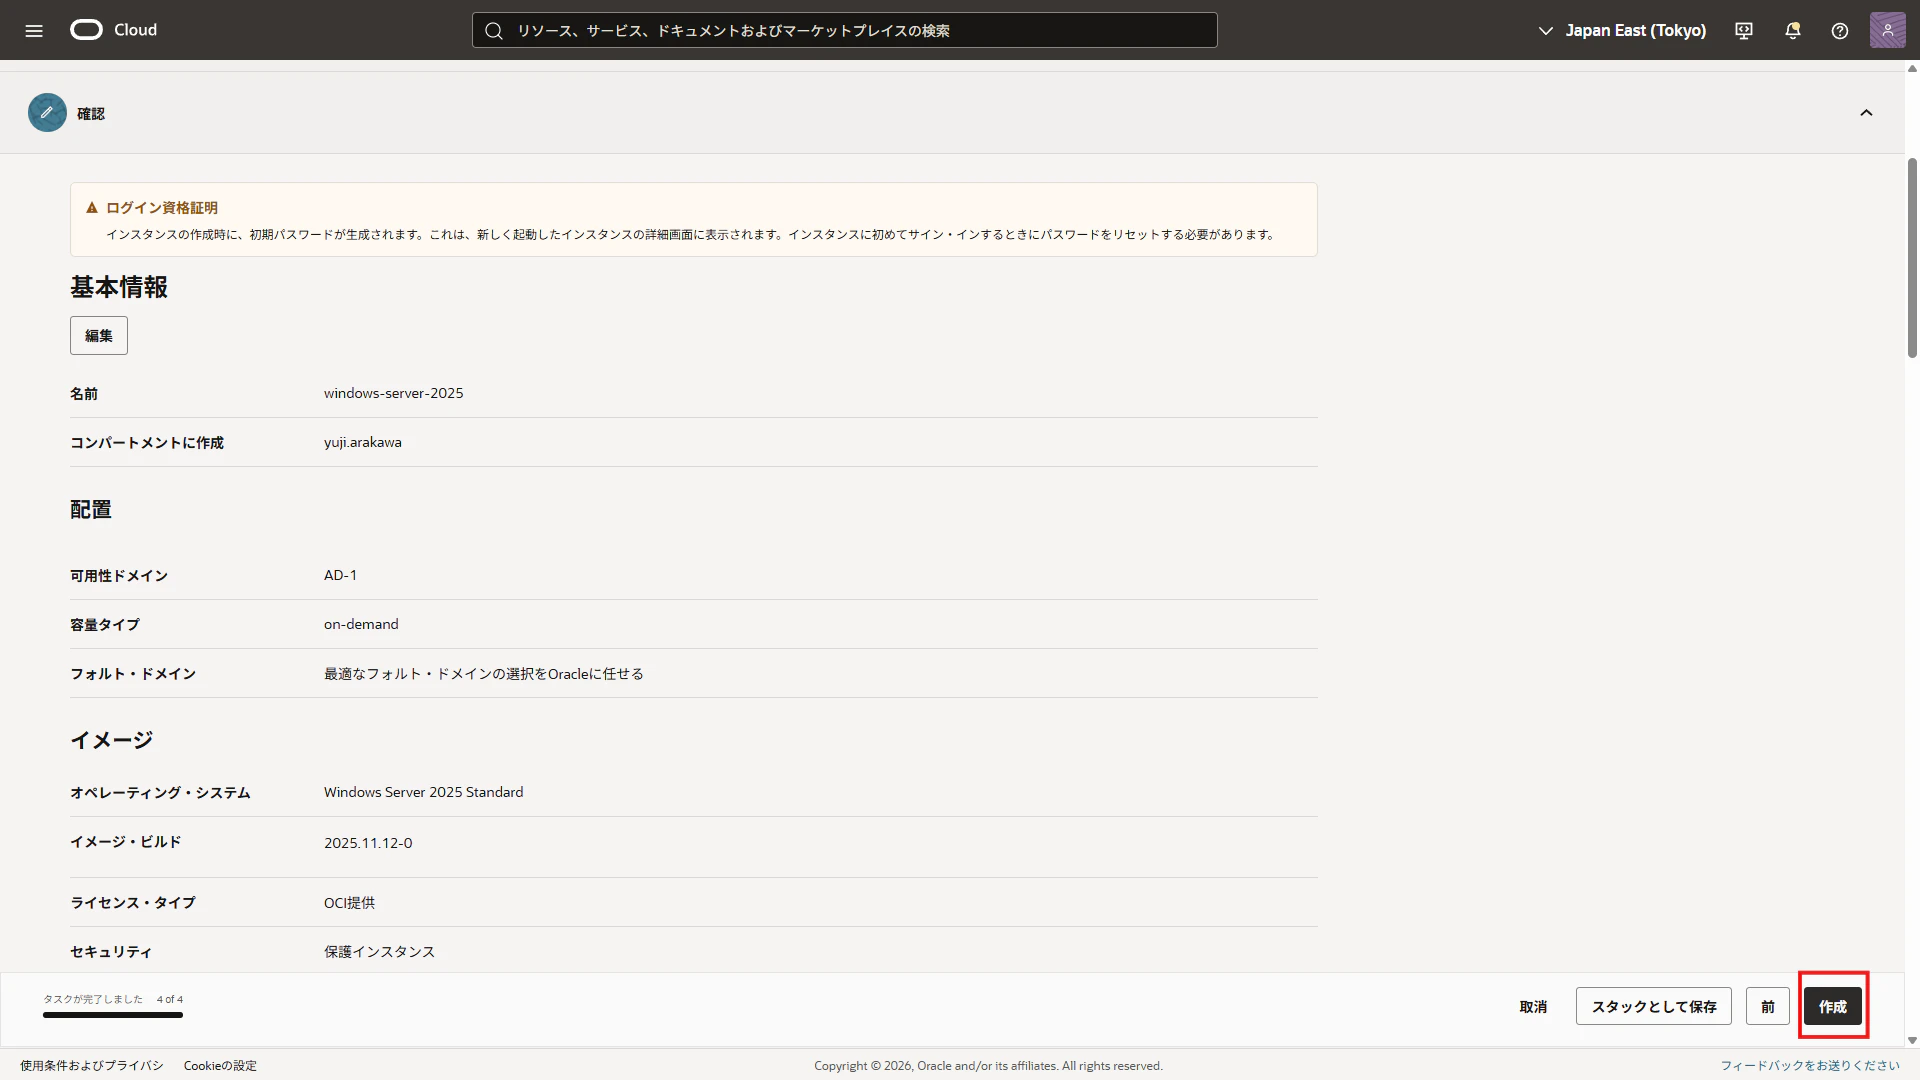Select image build value 2025.11.12-0
The image size is (1920, 1080).
(368, 843)
